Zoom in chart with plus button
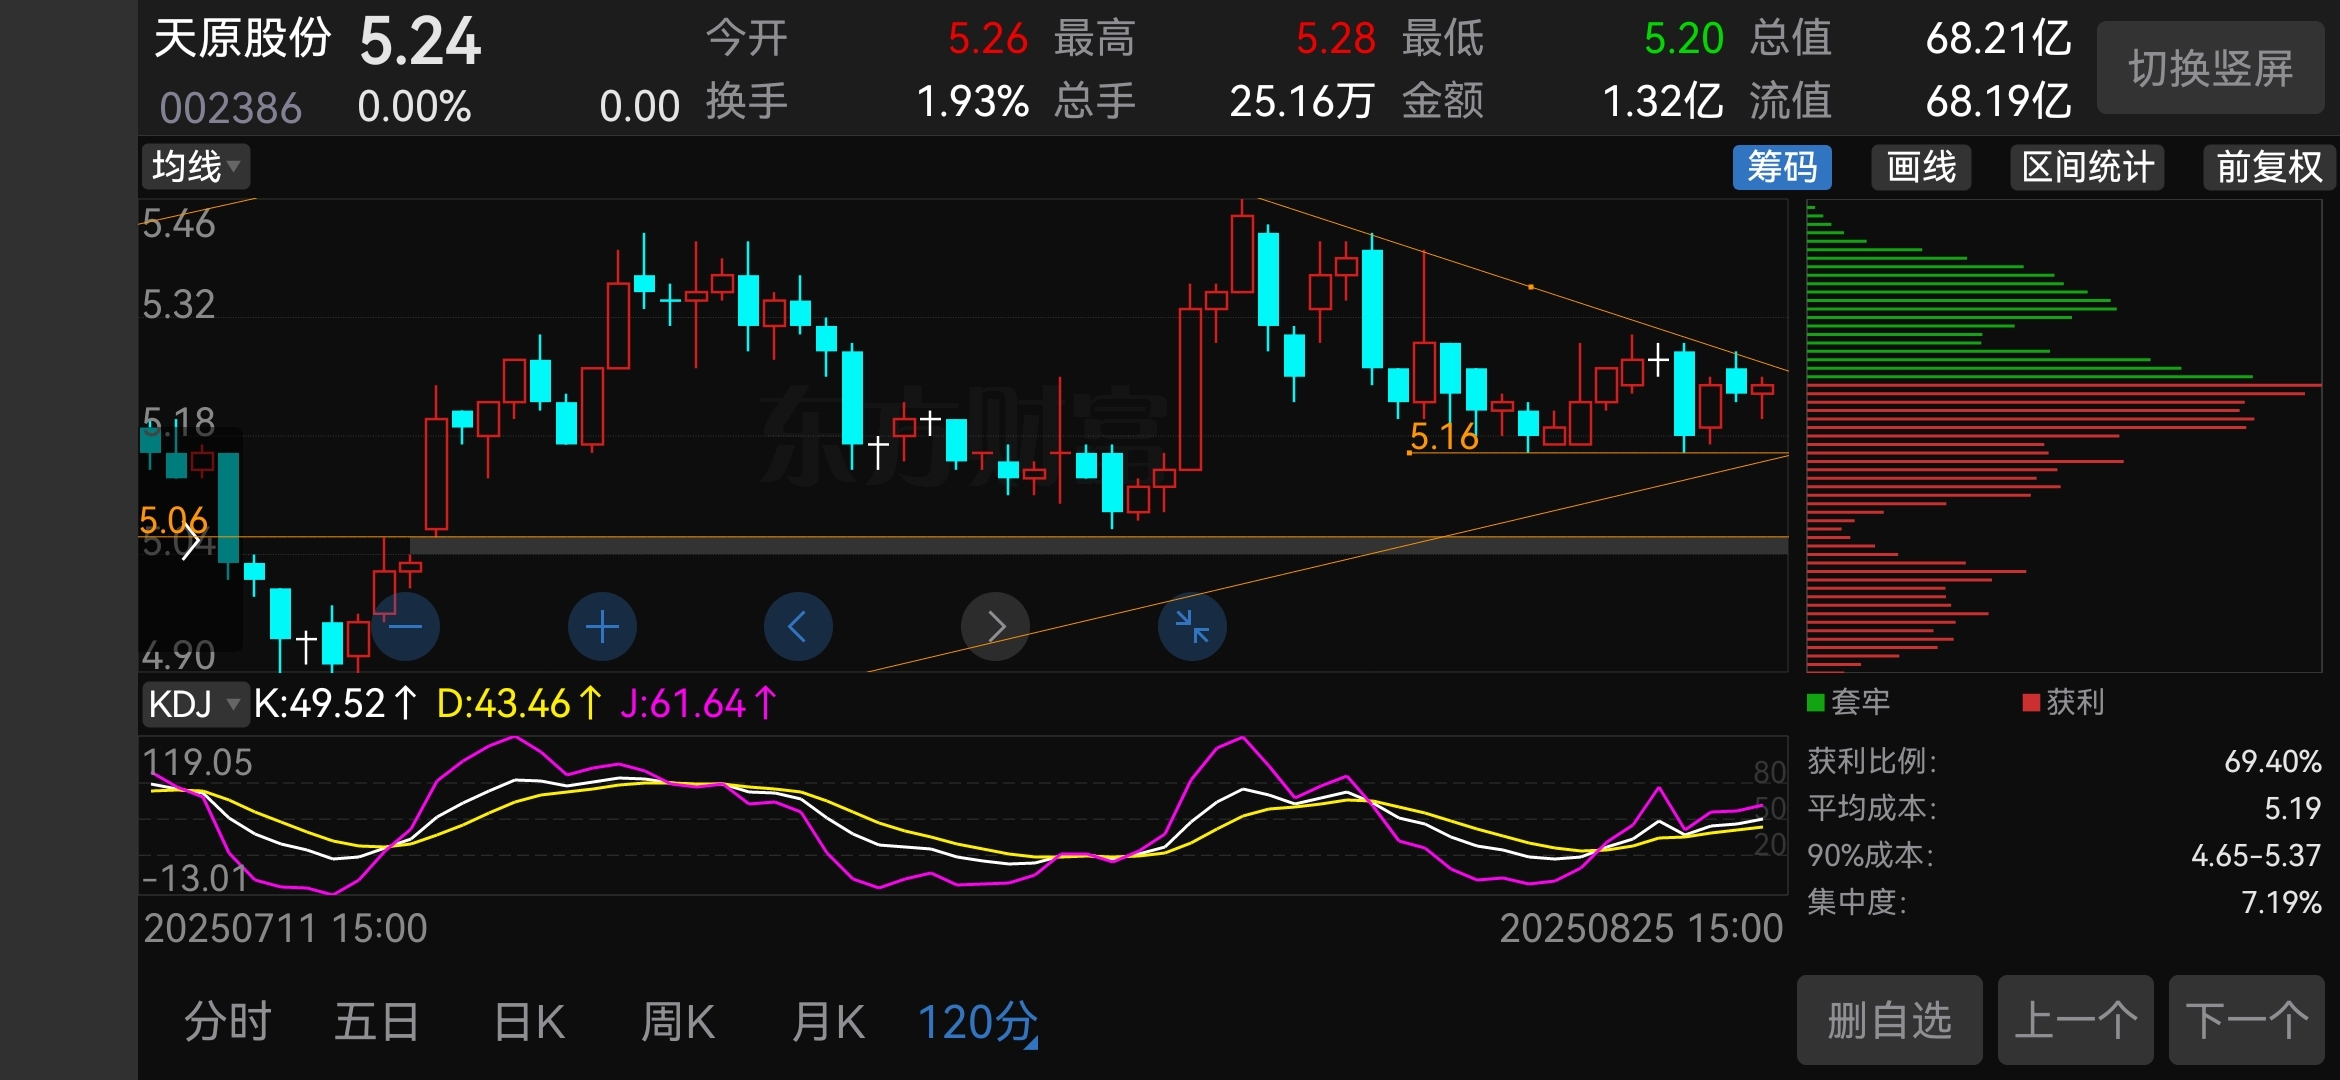This screenshot has width=2340, height=1080. 602,627
